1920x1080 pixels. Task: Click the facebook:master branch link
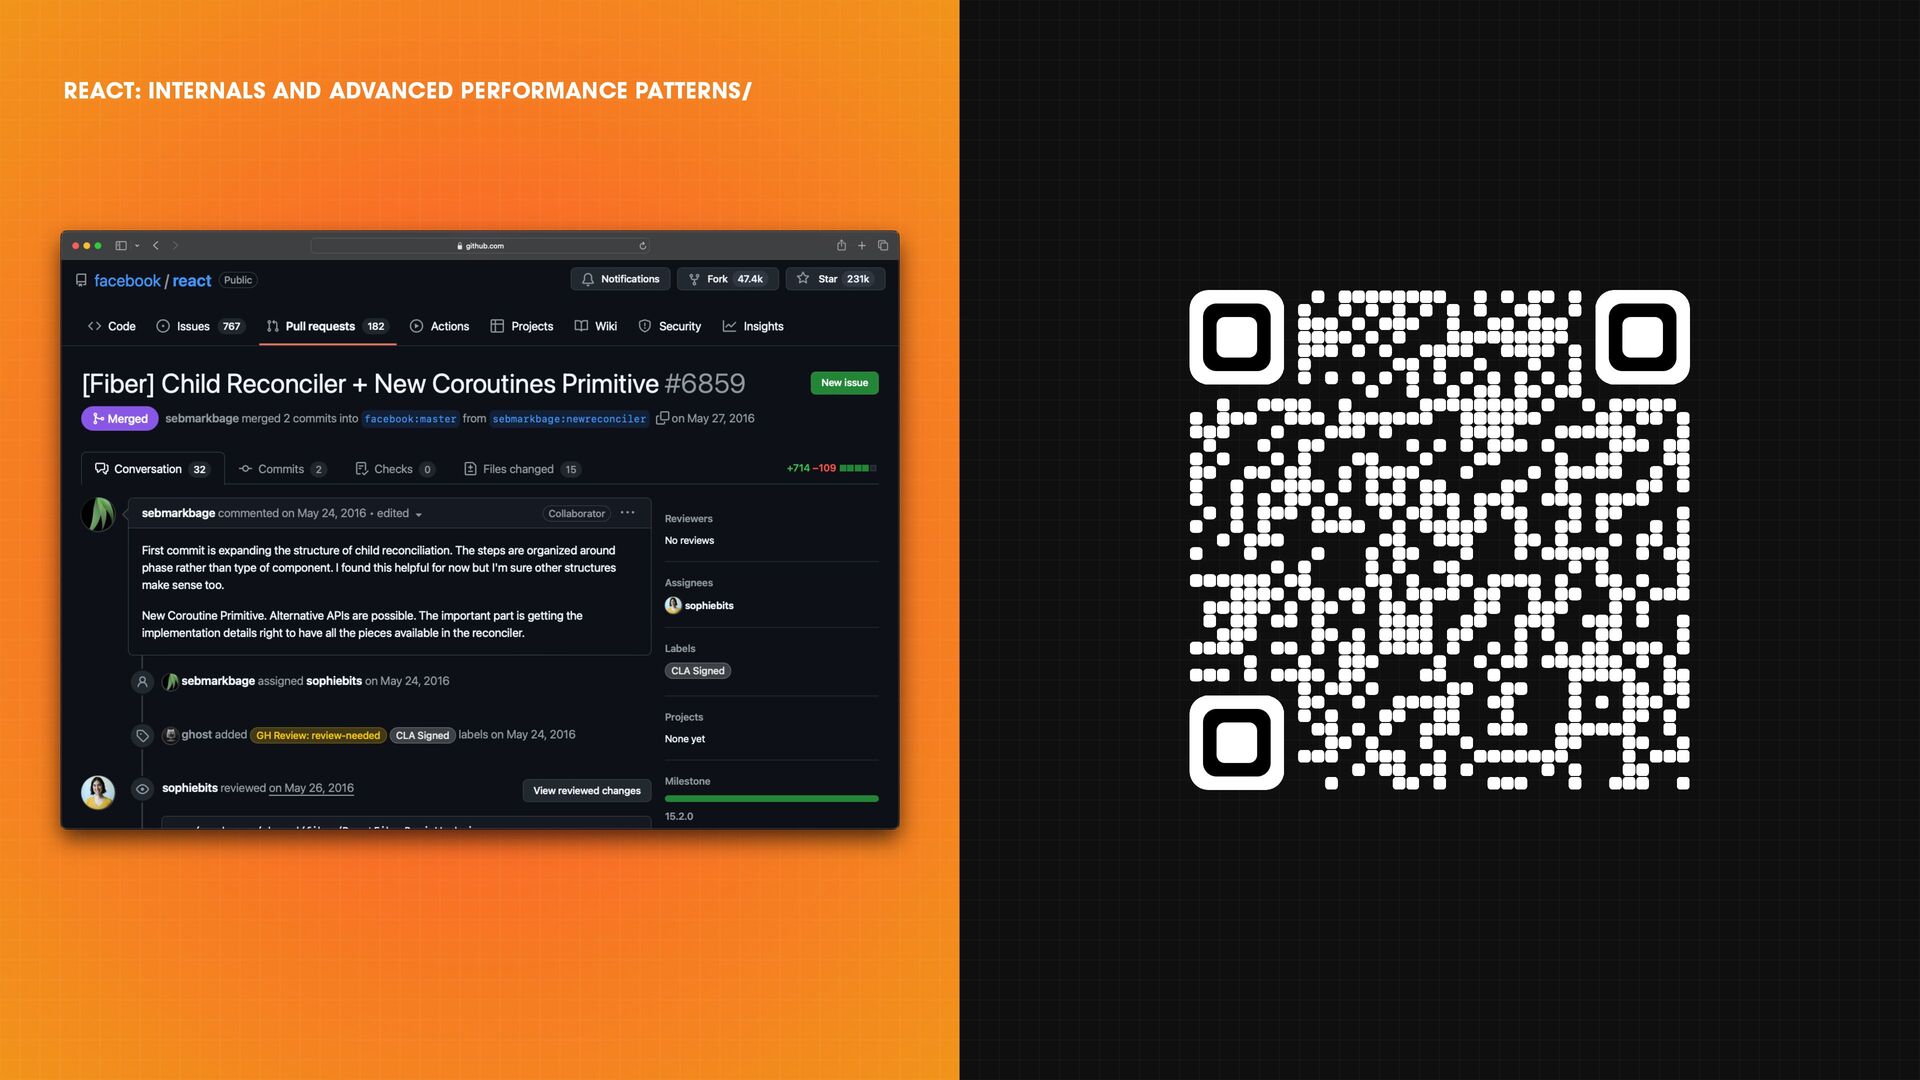[410, 419]
